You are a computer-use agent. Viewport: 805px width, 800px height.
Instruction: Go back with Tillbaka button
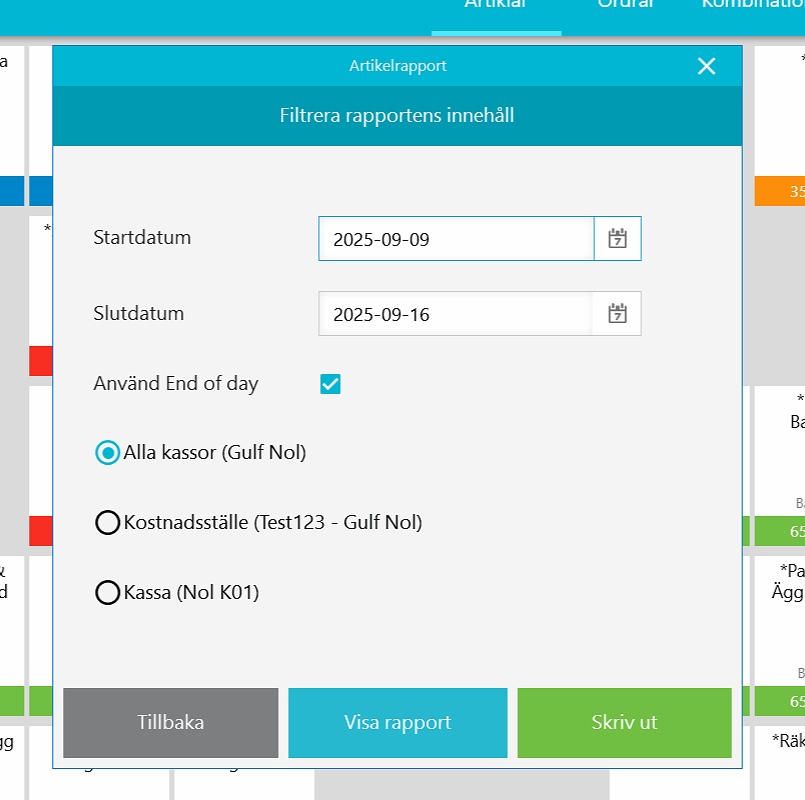coord(170,722)
